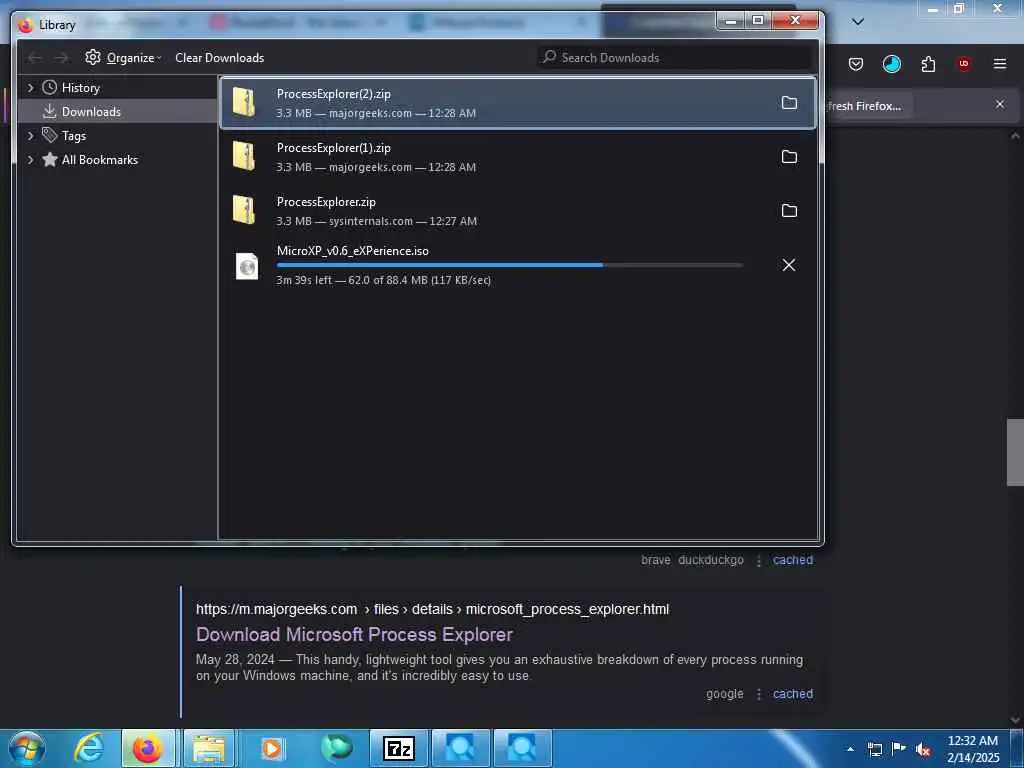The width and height of the screenshot is (1024, 768).
Task: Open Windows Explorer from taskbar
Action: [x=209, y=748]
